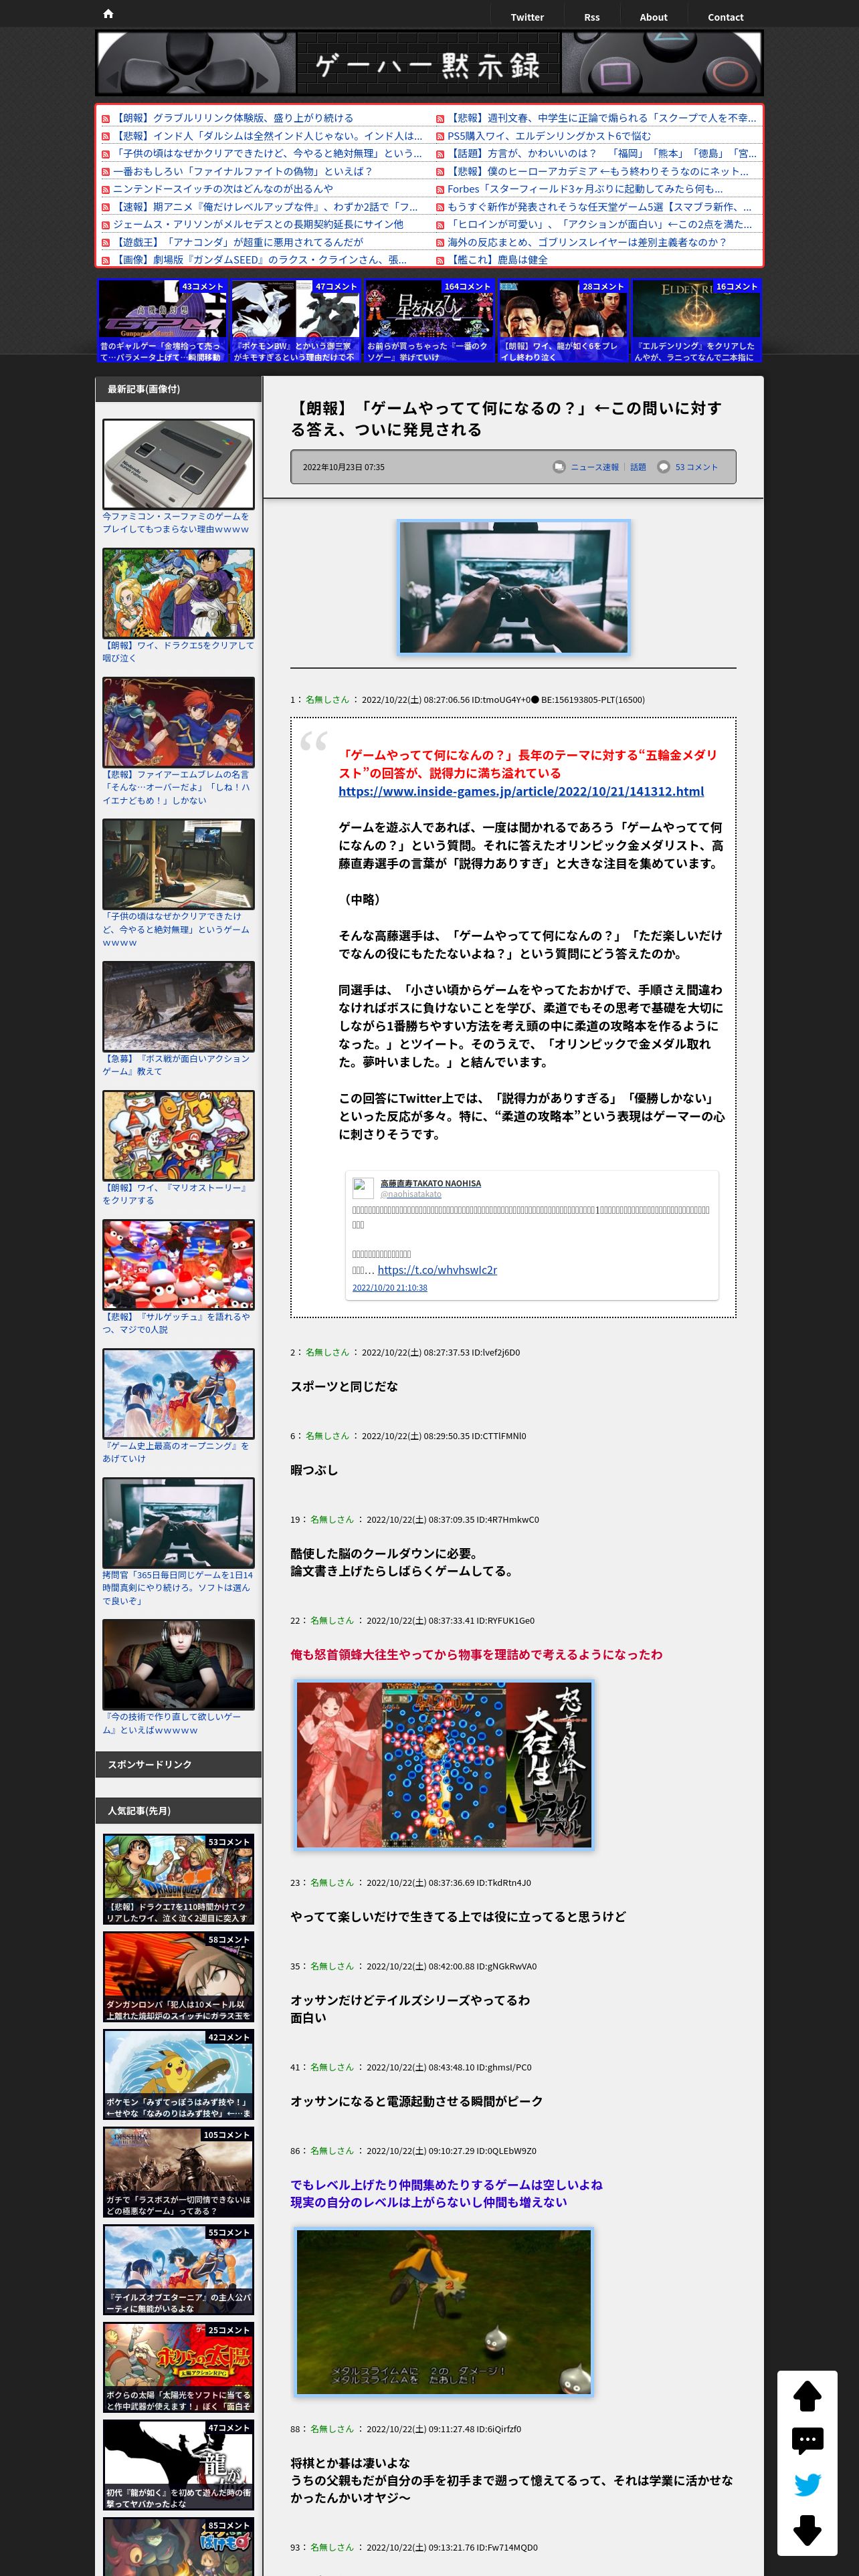Click the article's controller hero image
This screenshot has height=2576, width=859.
514,587
